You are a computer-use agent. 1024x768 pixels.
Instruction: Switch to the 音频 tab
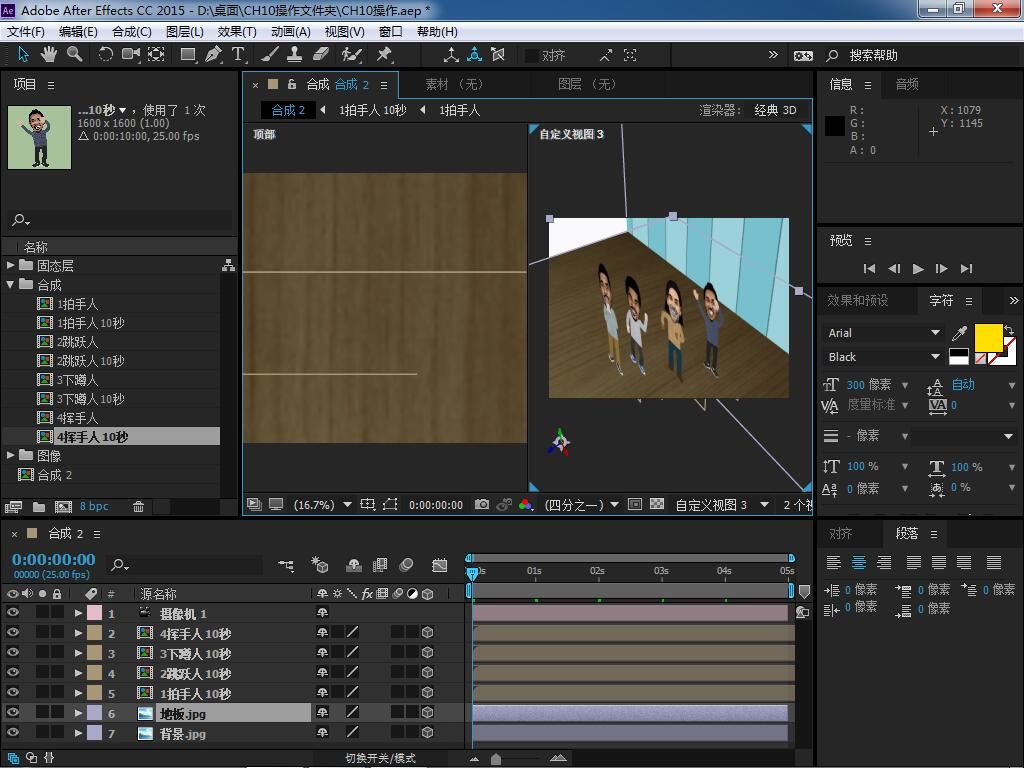(x=907, y=85)
